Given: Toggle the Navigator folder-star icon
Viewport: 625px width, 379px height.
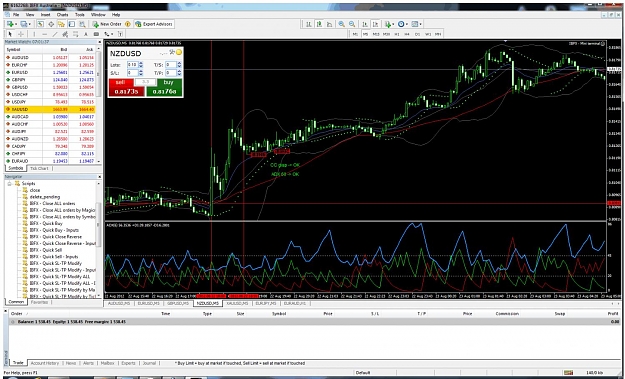Looking at the screenshot, I should (61, 24).
